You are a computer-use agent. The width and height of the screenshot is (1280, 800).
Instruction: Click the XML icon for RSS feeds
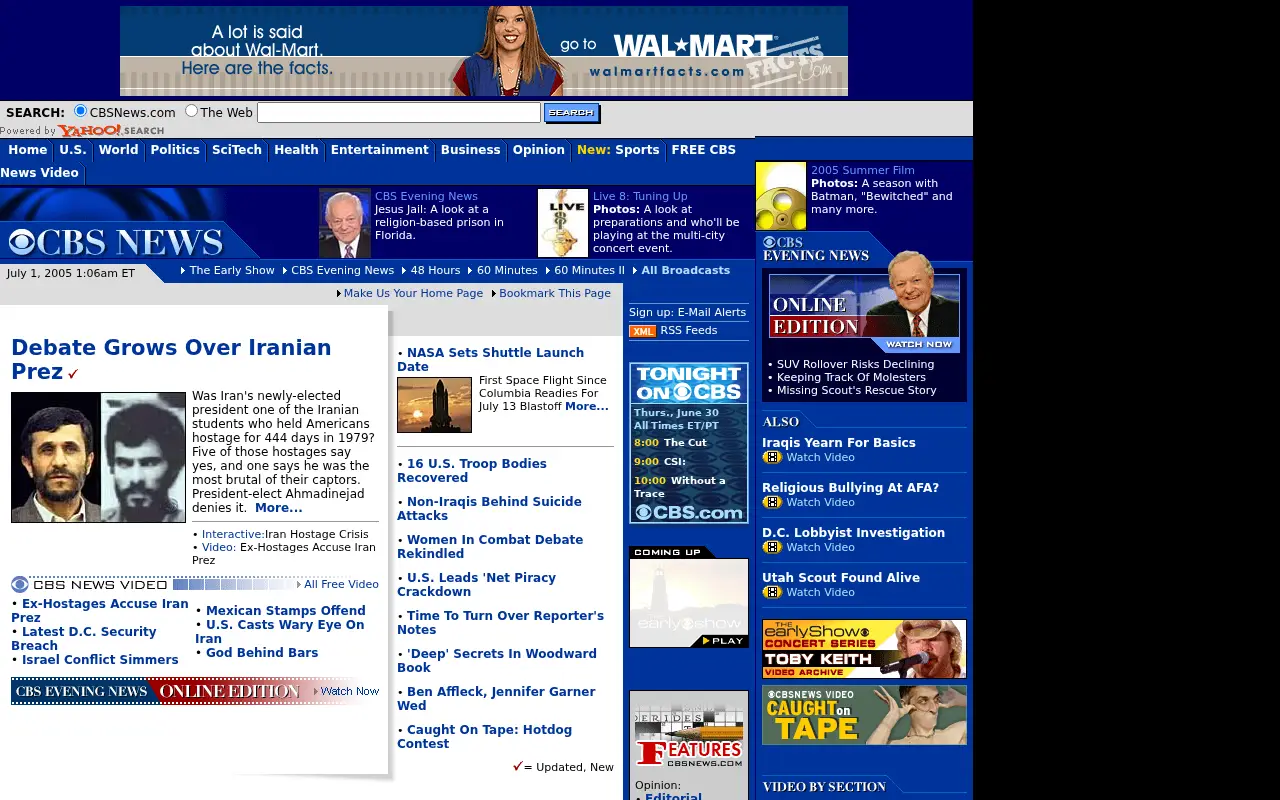pyautogui.click(x=642, y=331)
